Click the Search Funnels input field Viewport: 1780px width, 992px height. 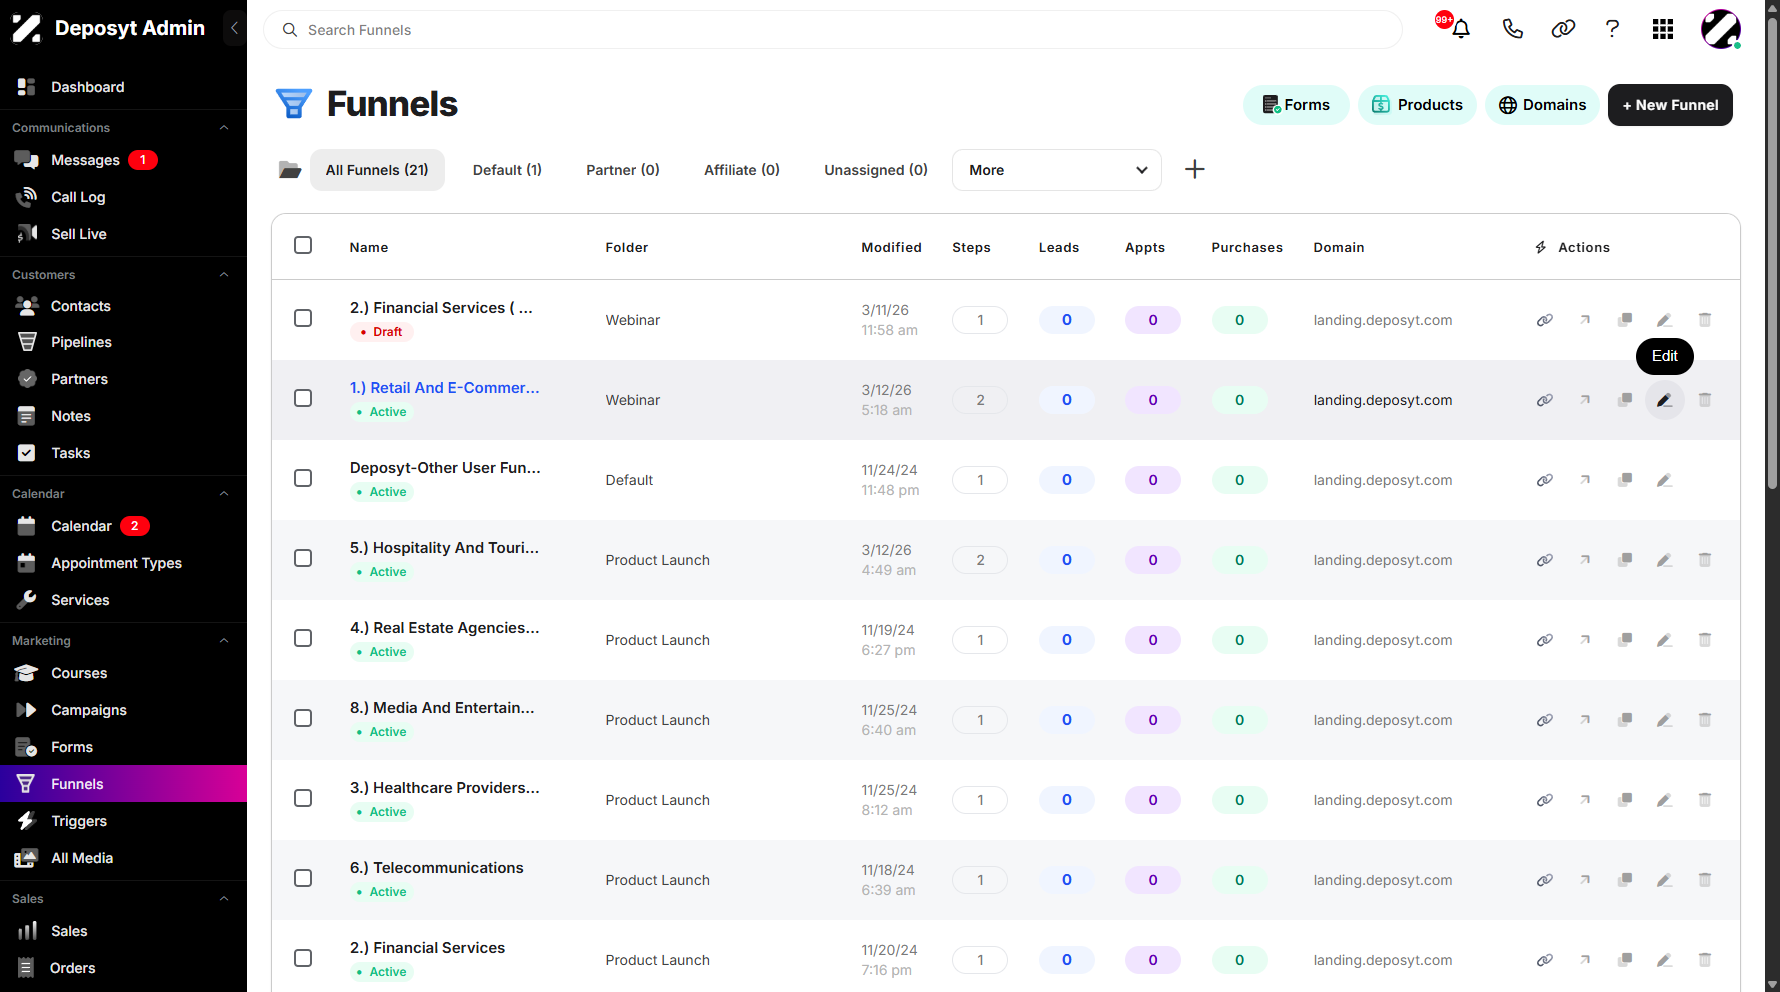[833, 30]
